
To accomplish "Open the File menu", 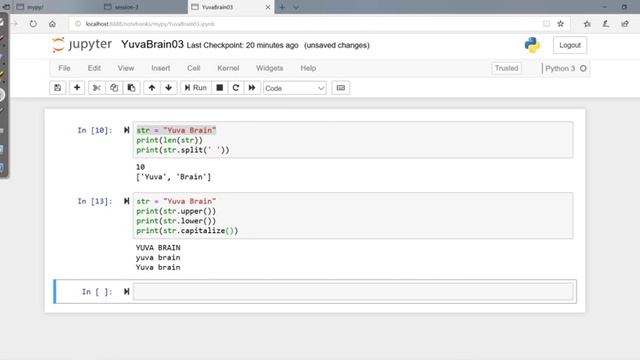I will [64, 68].
